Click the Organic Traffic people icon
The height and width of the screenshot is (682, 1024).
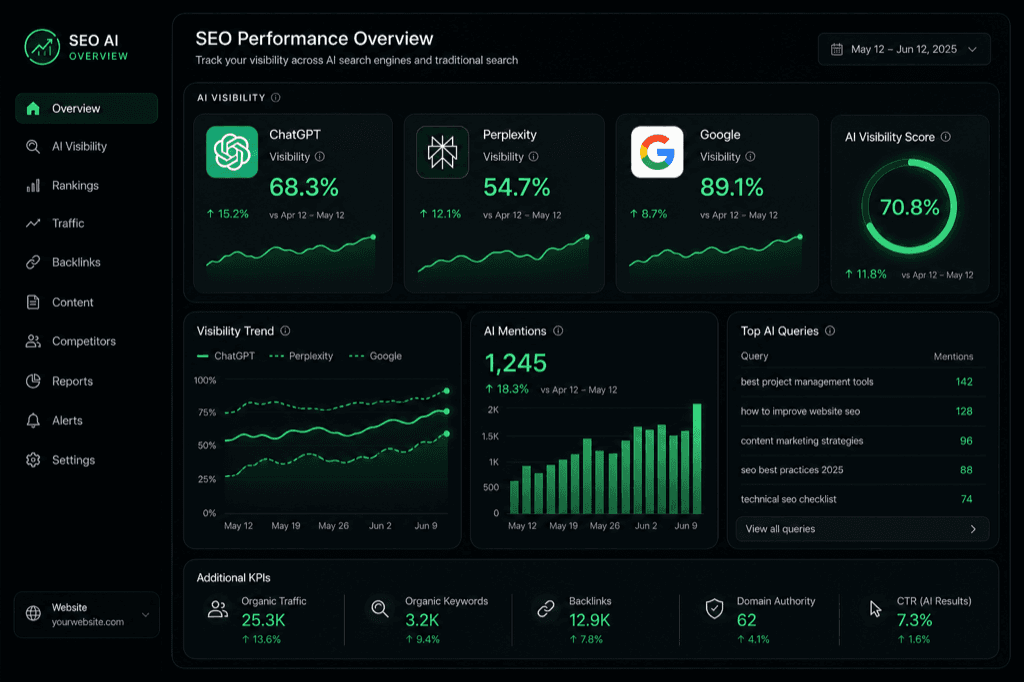[217, 609]
